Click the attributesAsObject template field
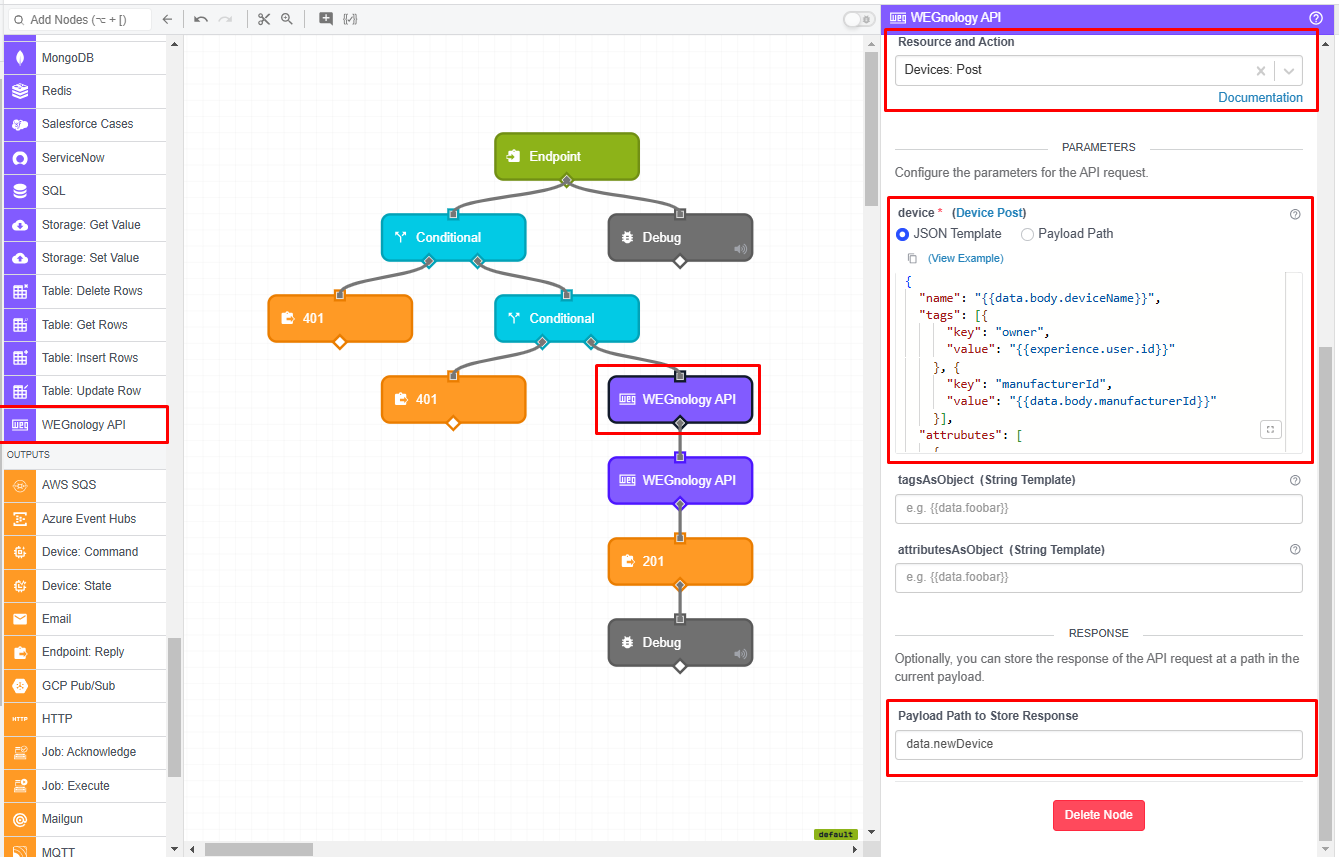Viewport: 1339px width, 857px height. click(x=1098, y=578)
